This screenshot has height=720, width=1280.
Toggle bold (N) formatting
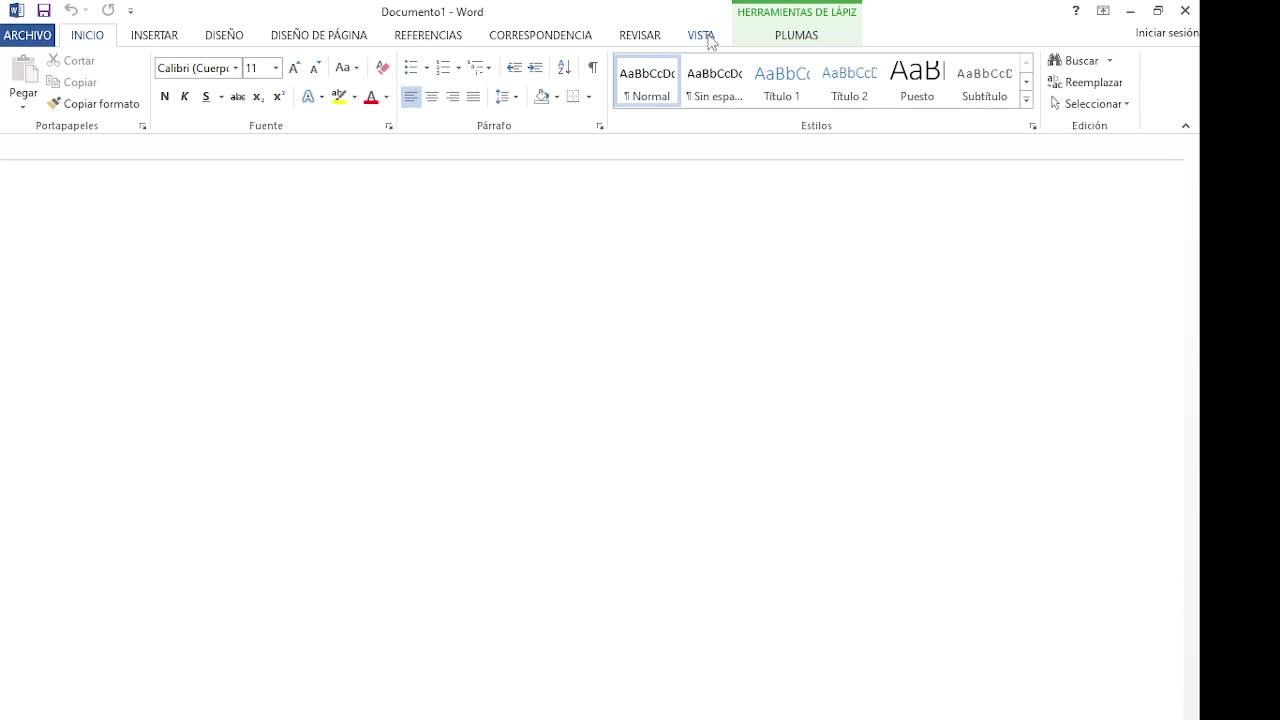point(165,97)
